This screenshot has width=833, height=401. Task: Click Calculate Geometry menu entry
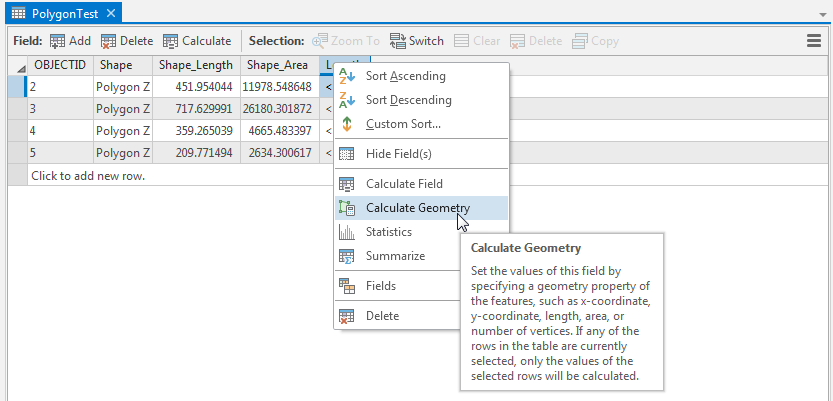point(421,208)
